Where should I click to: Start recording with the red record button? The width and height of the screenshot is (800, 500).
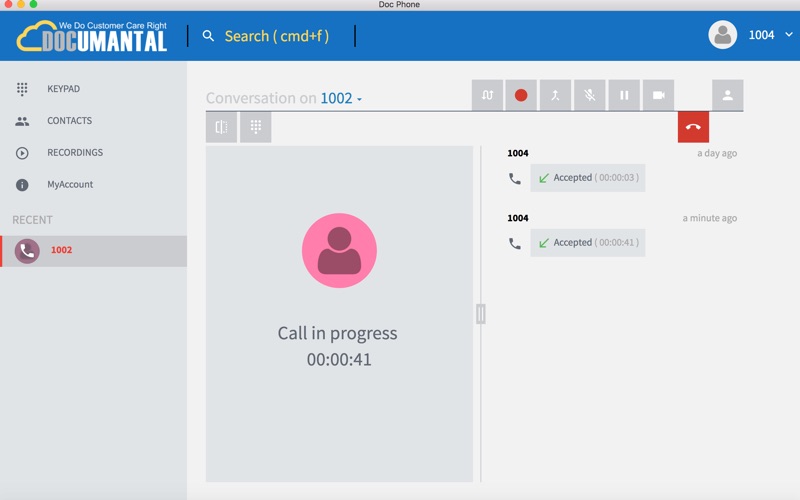point(521,95)
